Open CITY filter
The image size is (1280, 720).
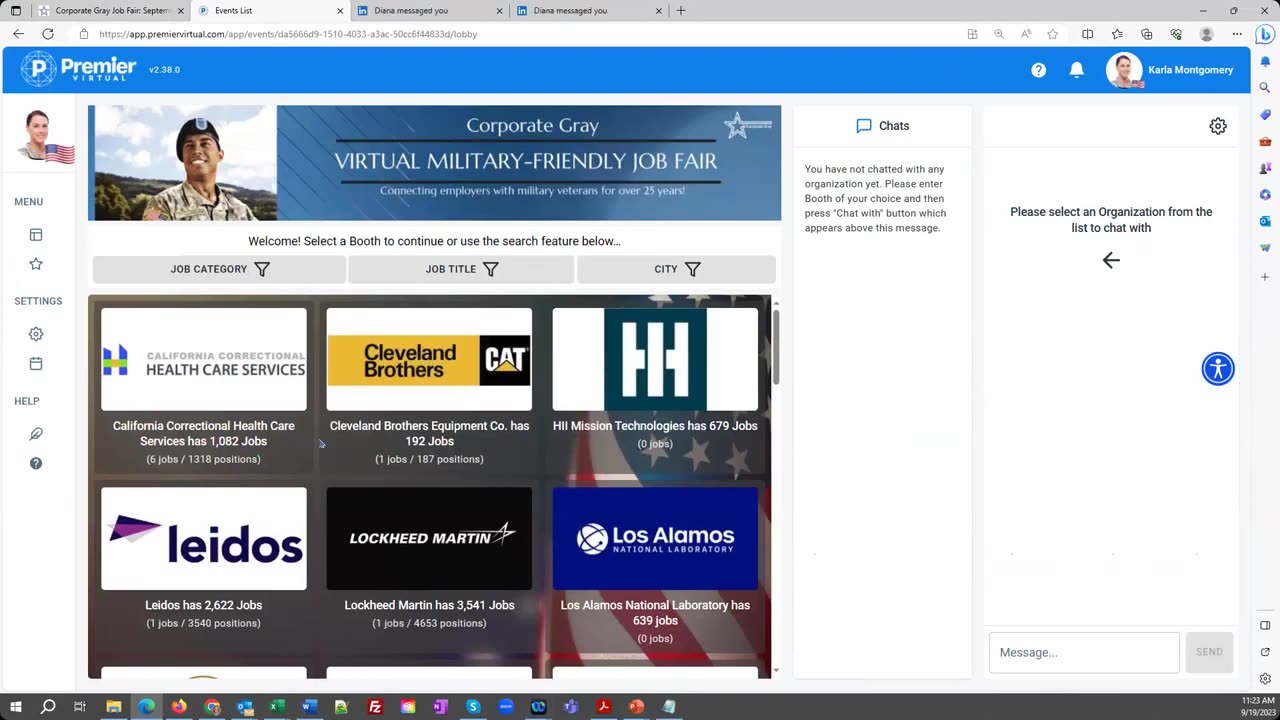point(676,269)
